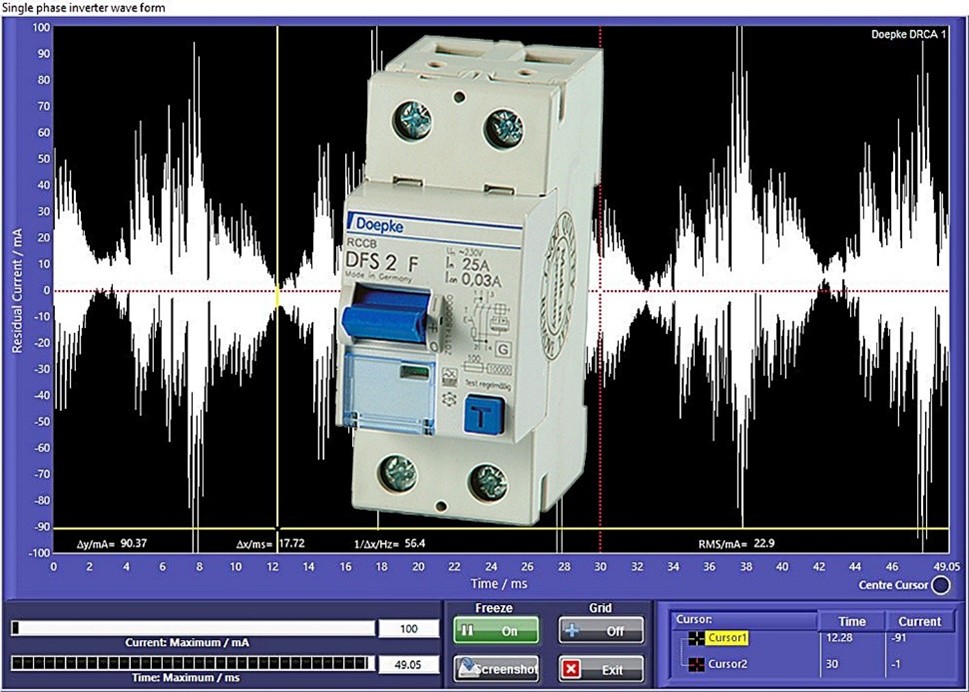Click the Current Maximum slider bar
The width and height of the screenshot is (969, 692).
coord(192,628)
